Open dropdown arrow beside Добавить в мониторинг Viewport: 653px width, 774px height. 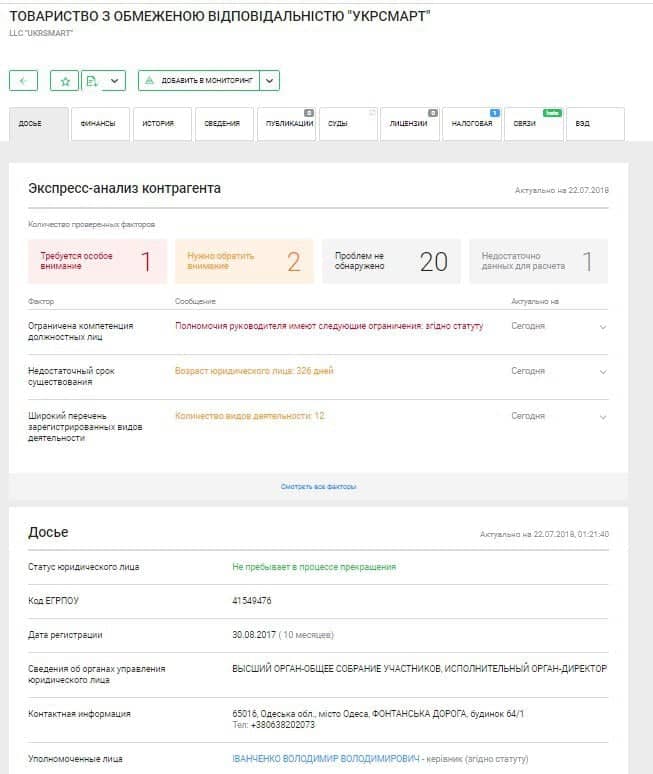269,80
